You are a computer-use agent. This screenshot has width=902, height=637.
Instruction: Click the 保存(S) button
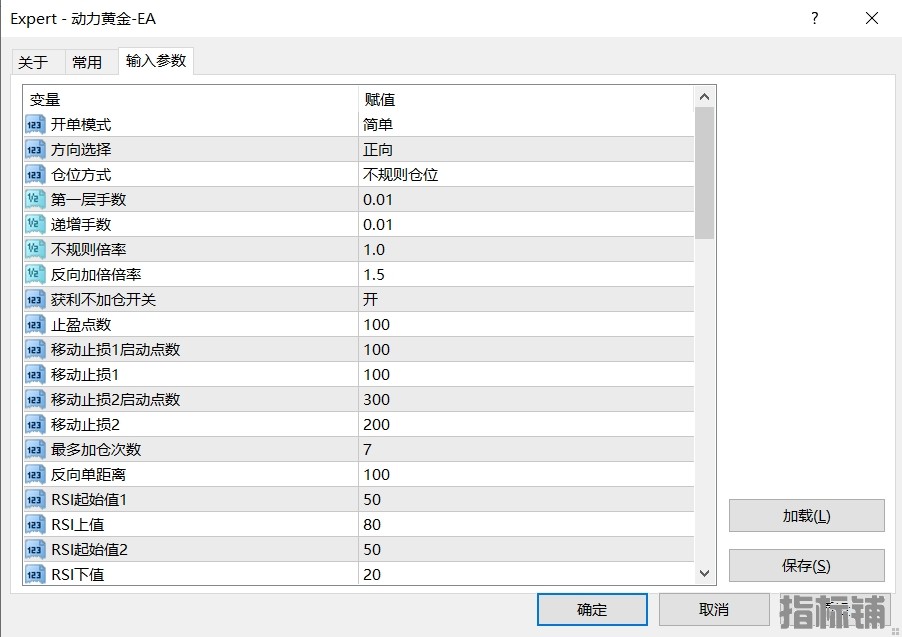(x=806, y=566)
